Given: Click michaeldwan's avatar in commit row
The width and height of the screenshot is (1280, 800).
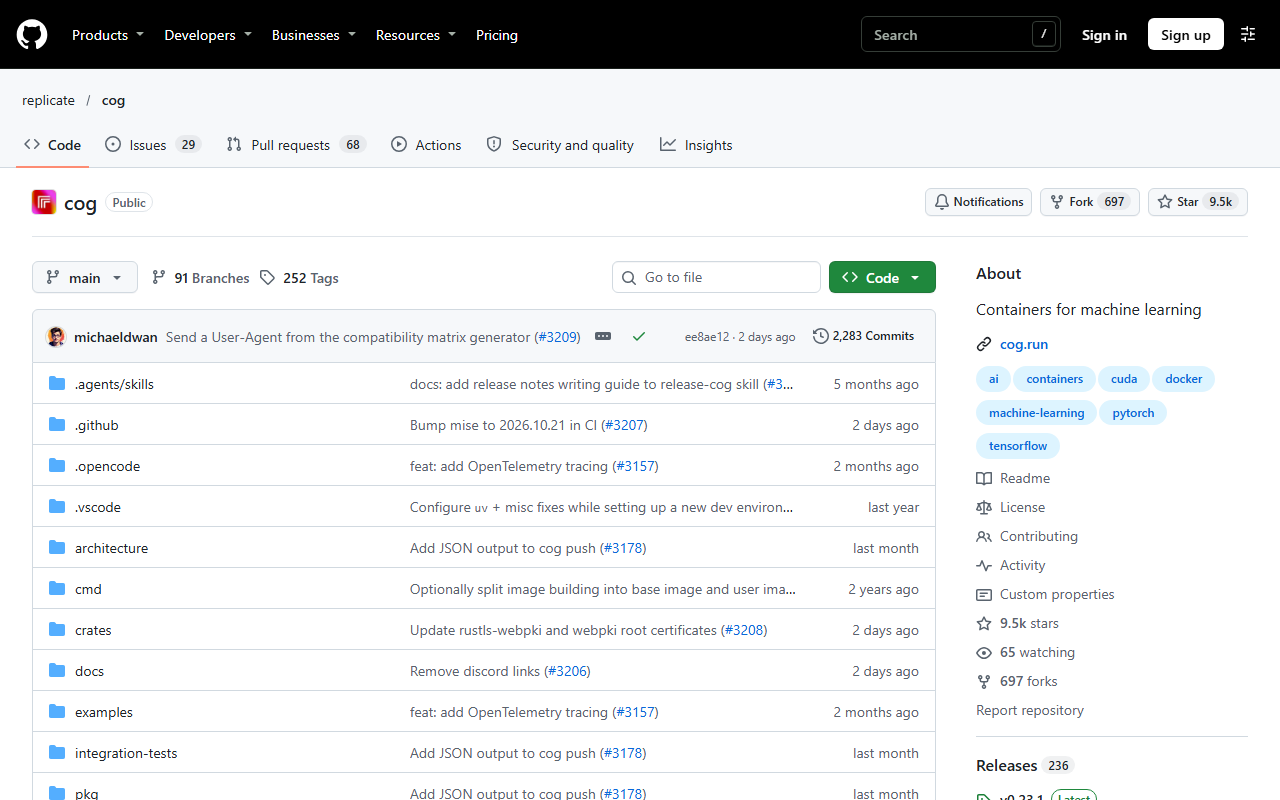Looking at the screenshot, I should 56,337.
